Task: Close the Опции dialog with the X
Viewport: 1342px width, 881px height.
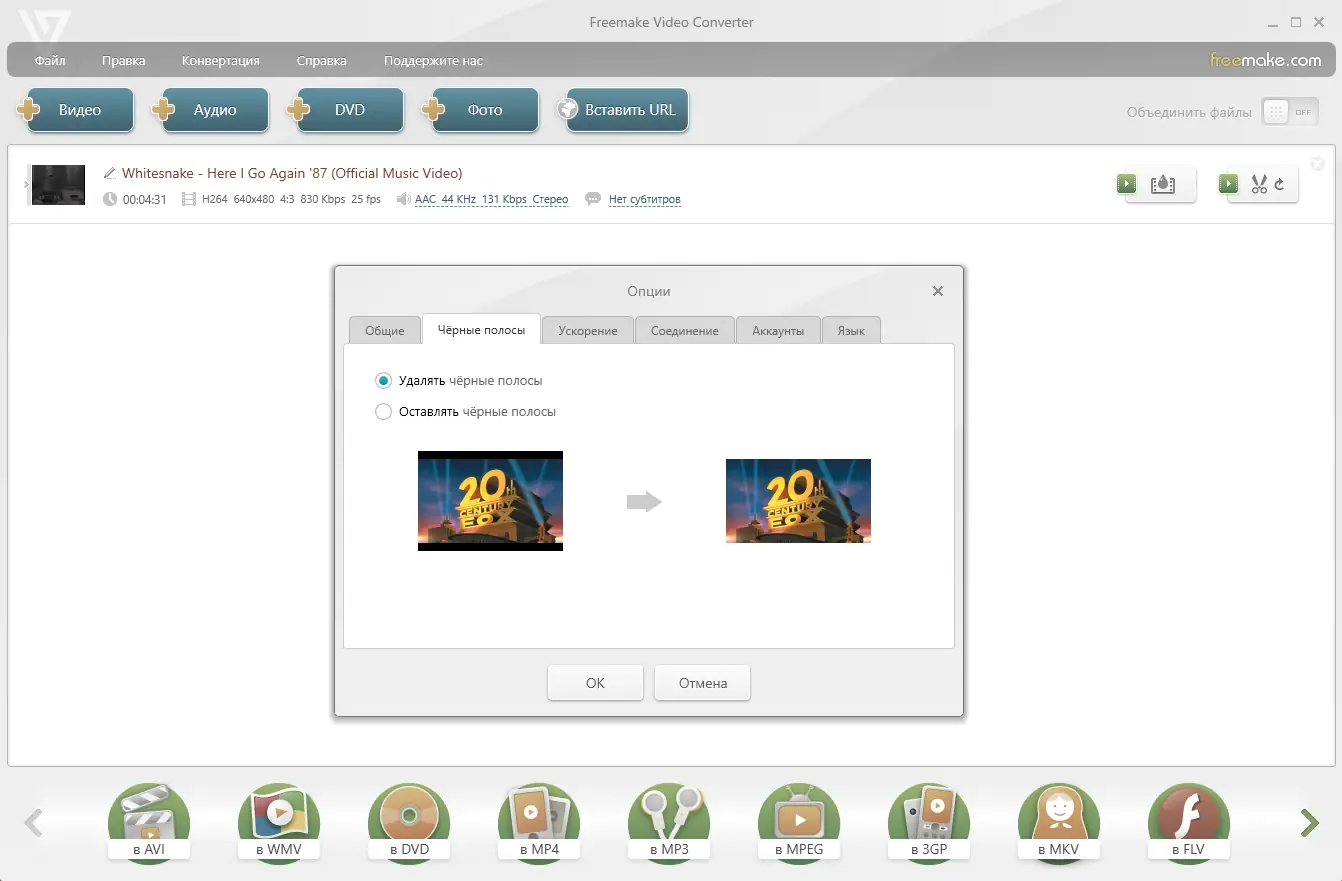Action: click(938, 291)
